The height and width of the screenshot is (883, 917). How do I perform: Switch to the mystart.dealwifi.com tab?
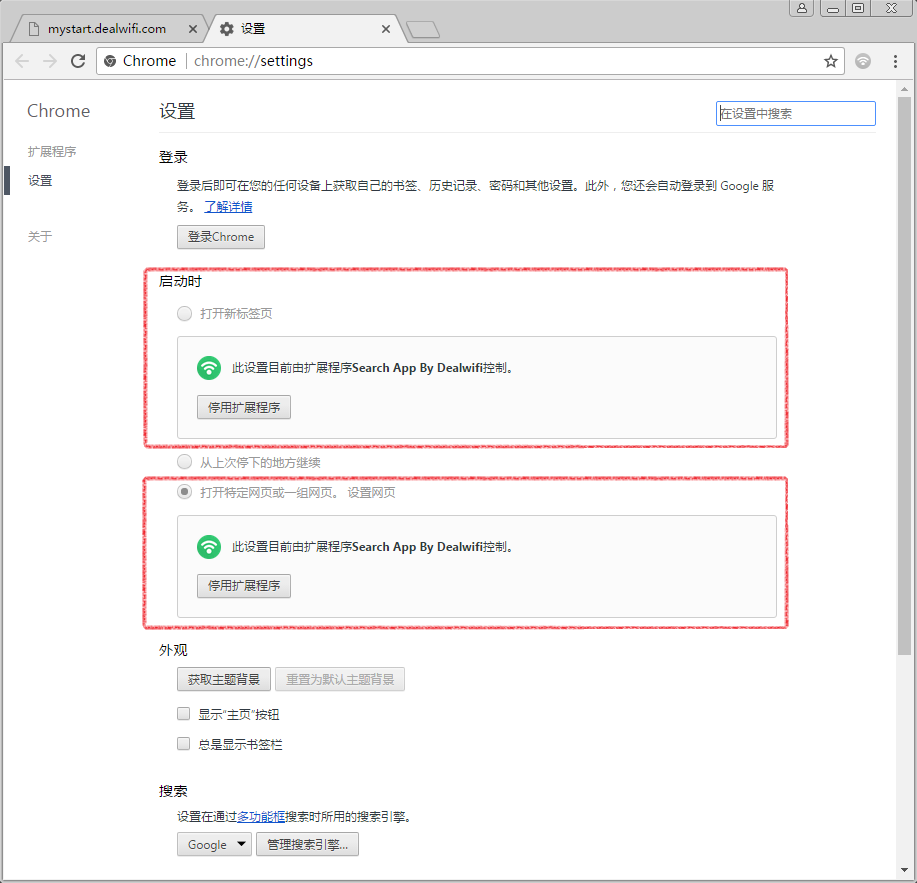click(108, 29)
